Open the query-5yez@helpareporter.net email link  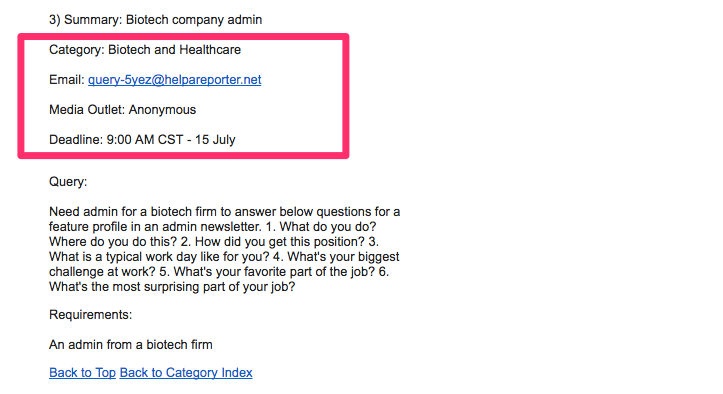[x=174, y=80]
